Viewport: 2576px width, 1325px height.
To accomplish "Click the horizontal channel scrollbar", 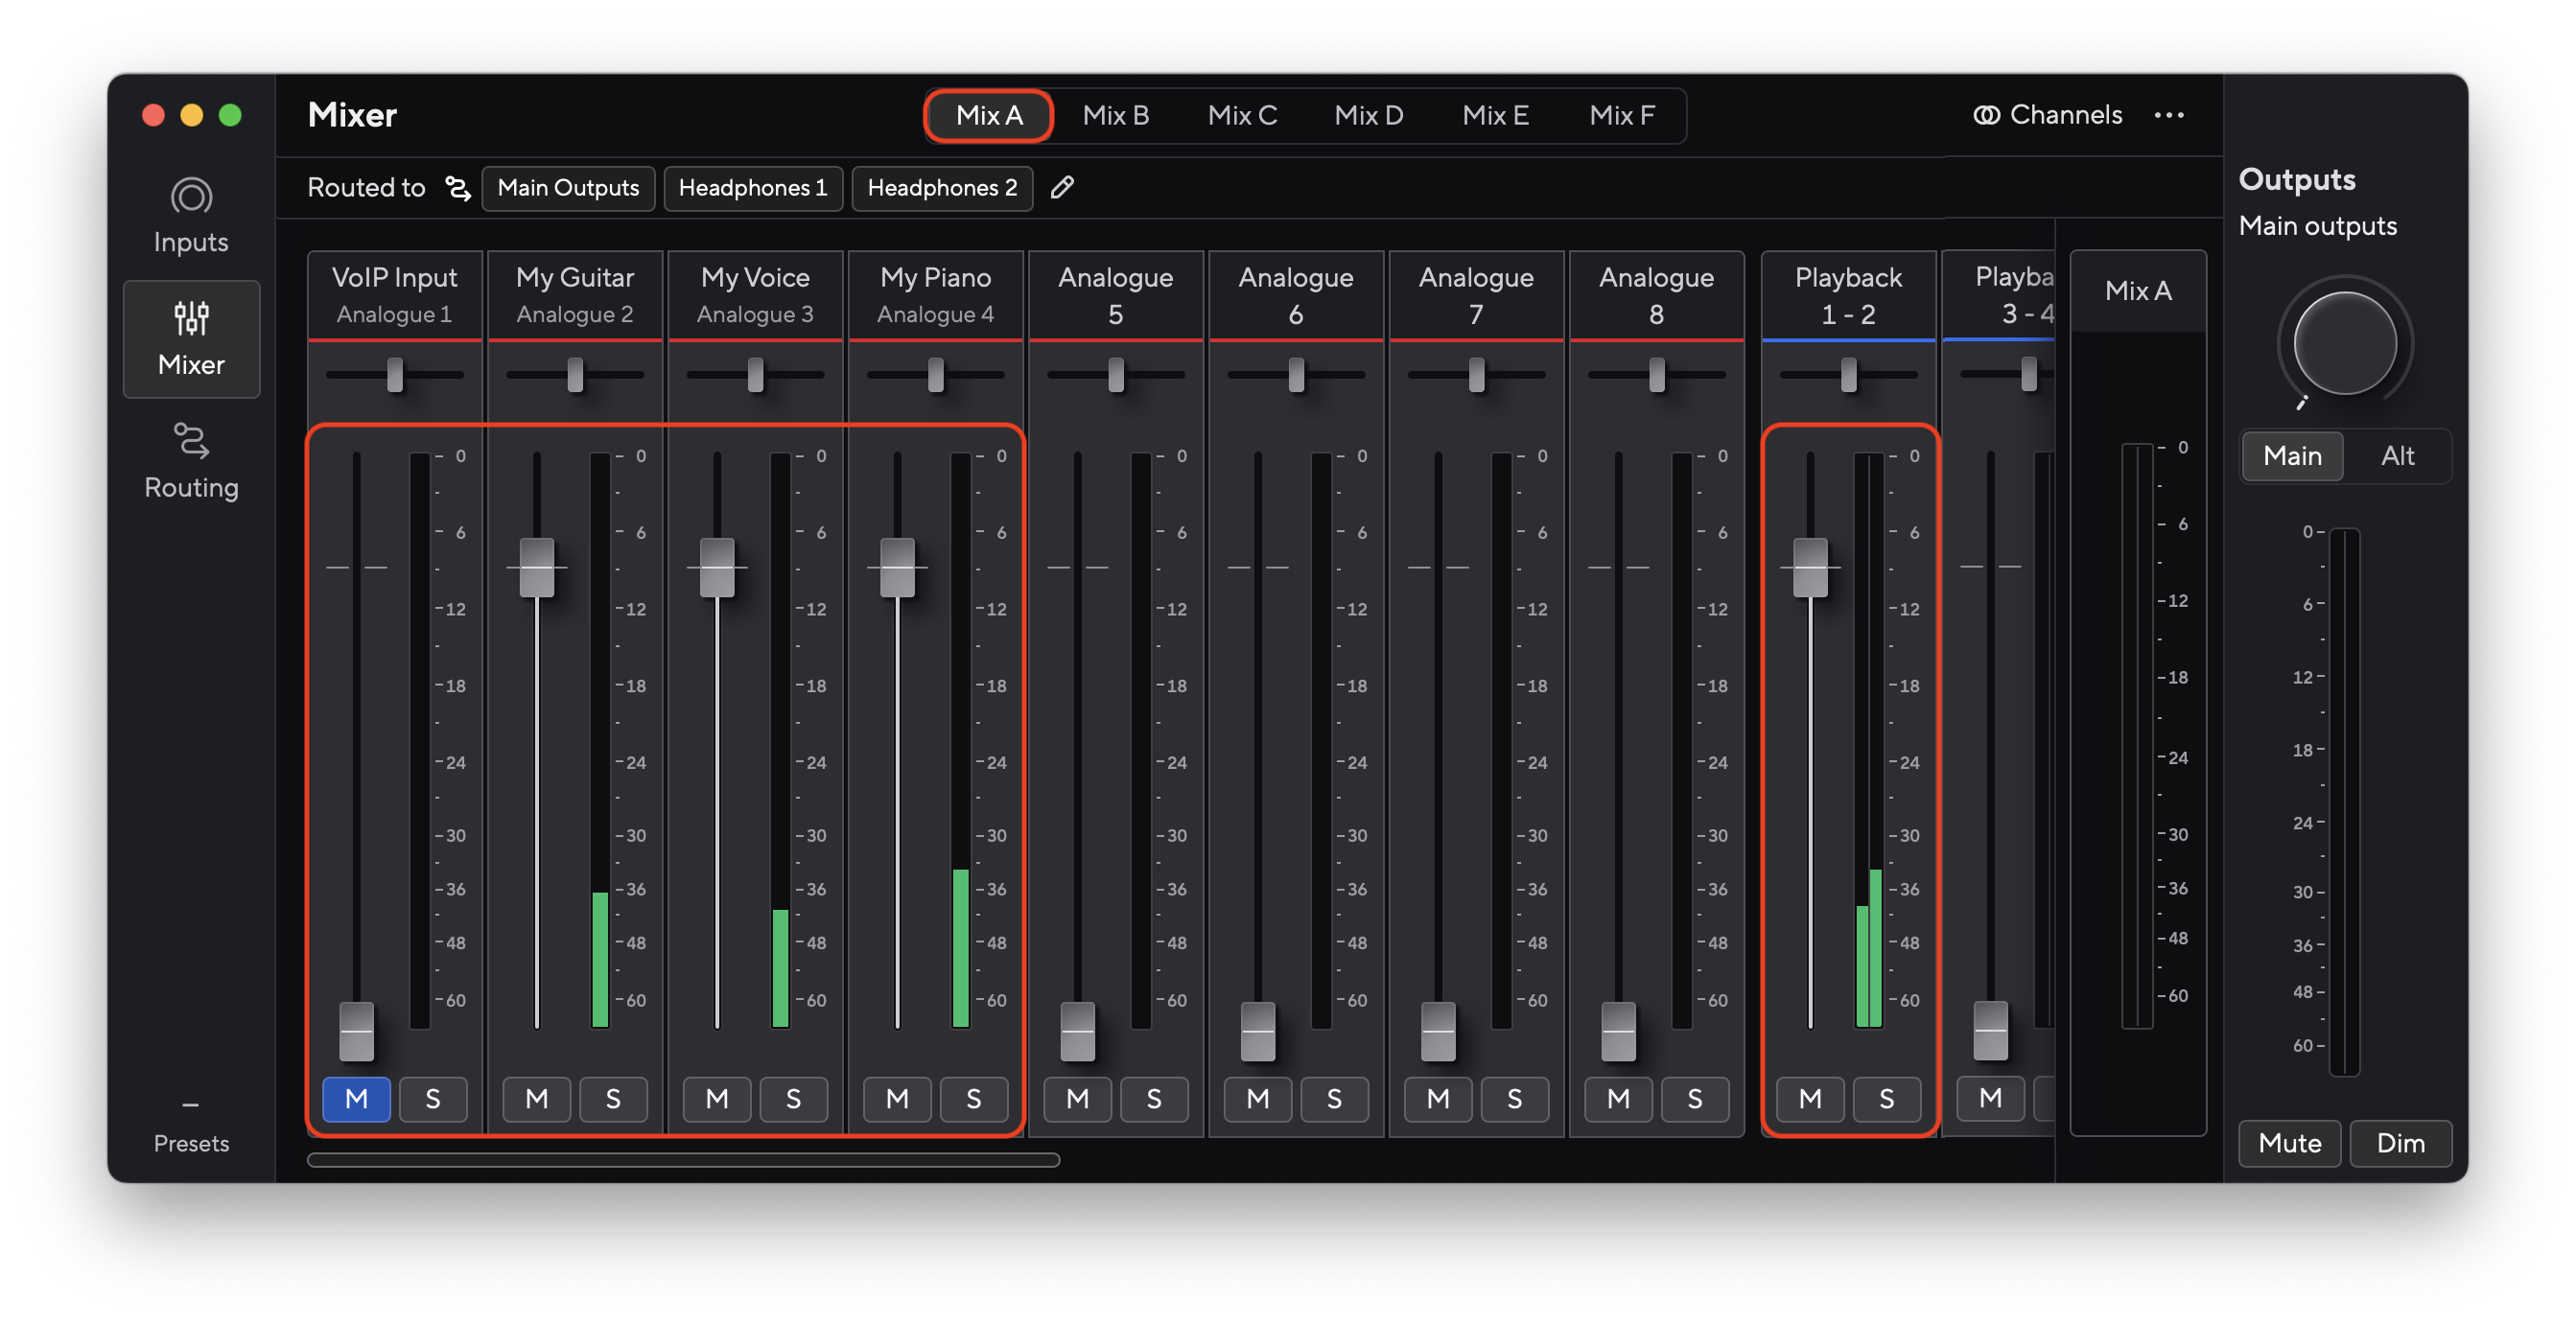I will point(683,1160).
